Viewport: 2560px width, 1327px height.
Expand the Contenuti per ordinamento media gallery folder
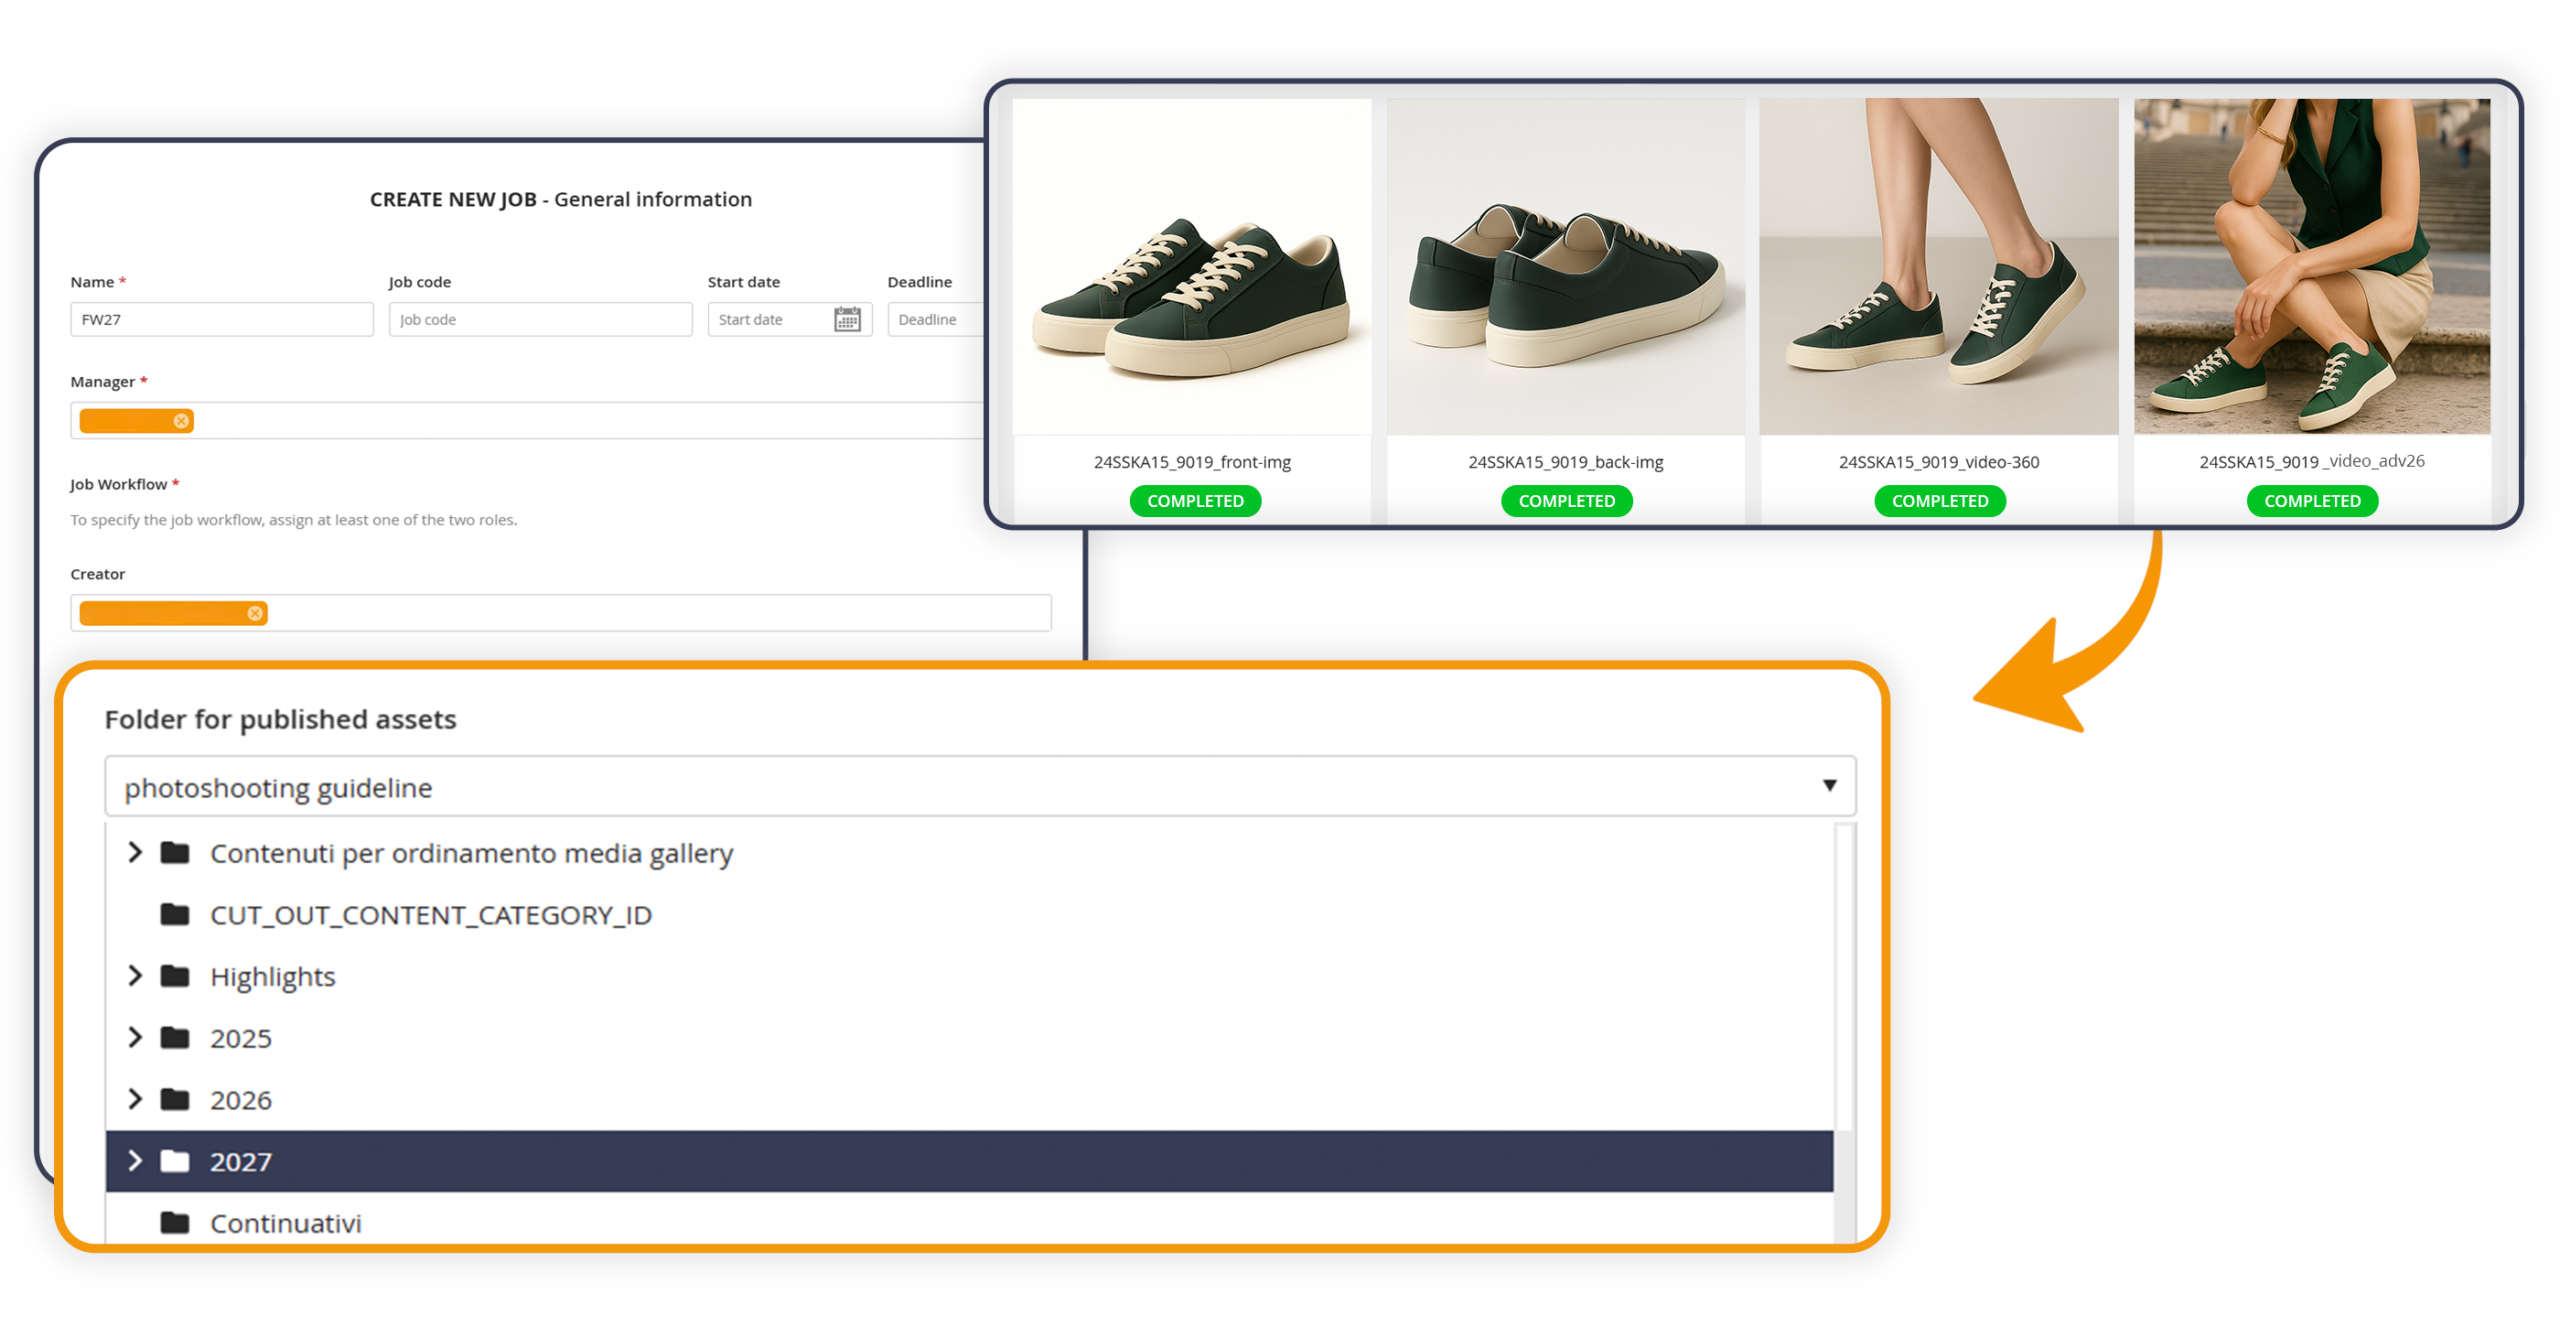pos(135,852)
